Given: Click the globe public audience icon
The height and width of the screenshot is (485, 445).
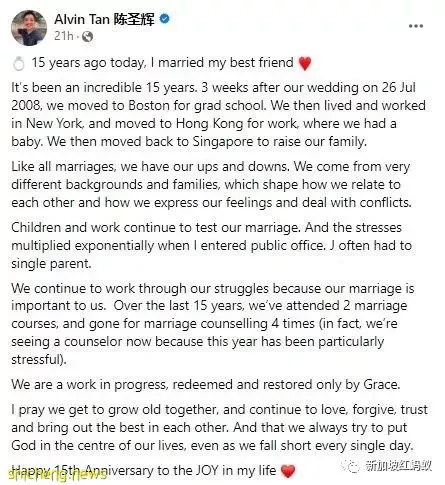Looking at the screenshot, I should pyautogui.click(x=87, y=36).
